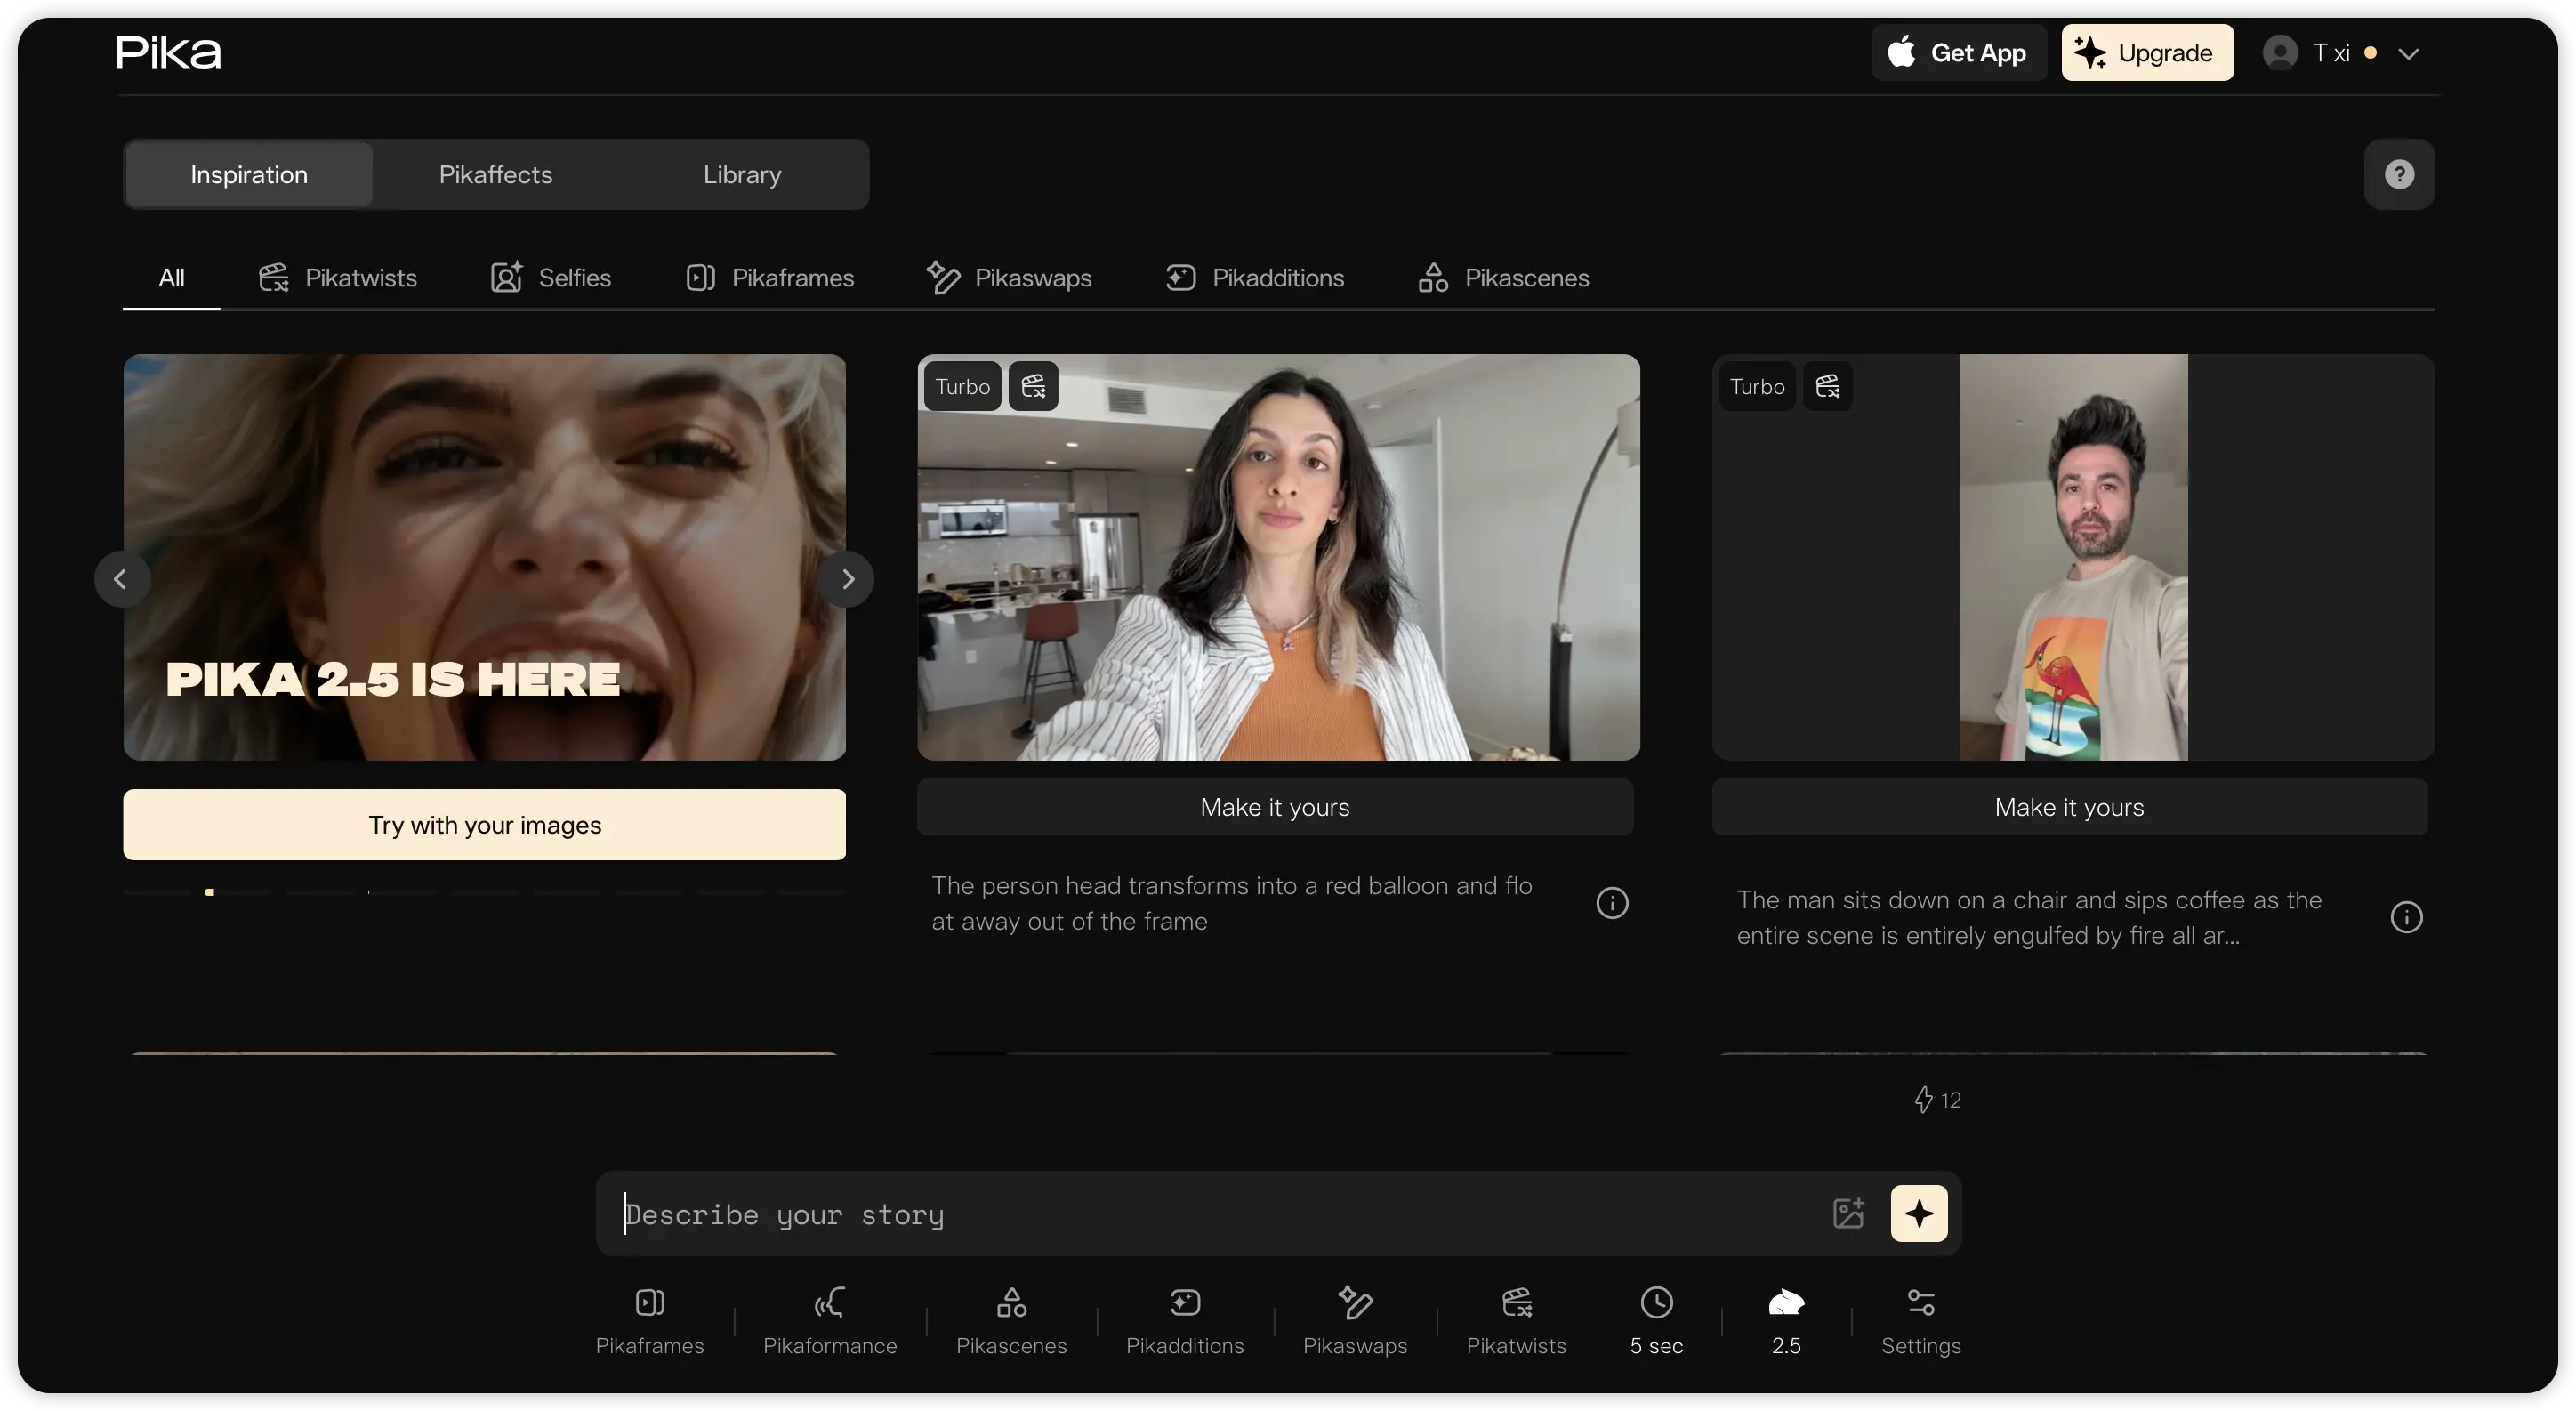Switch to the Pikaffects tab
This screenshot has height=1411, width=2576.
coord(496,174)
